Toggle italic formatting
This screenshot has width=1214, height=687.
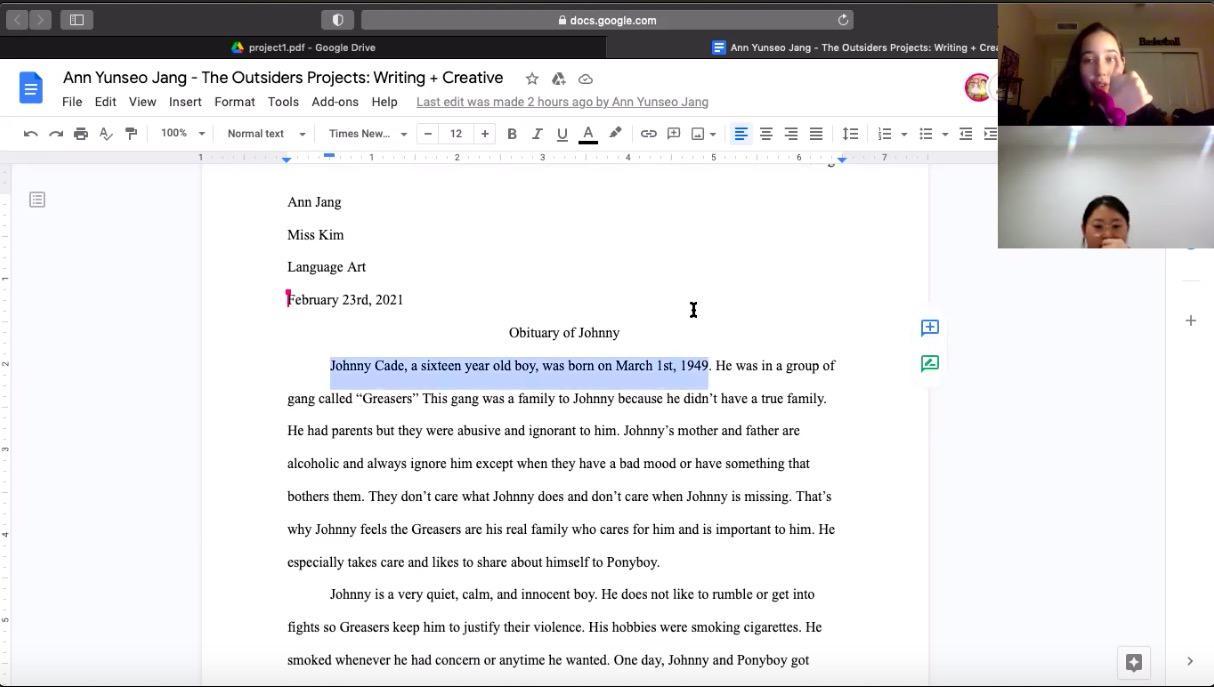click(x=536, y=134)
